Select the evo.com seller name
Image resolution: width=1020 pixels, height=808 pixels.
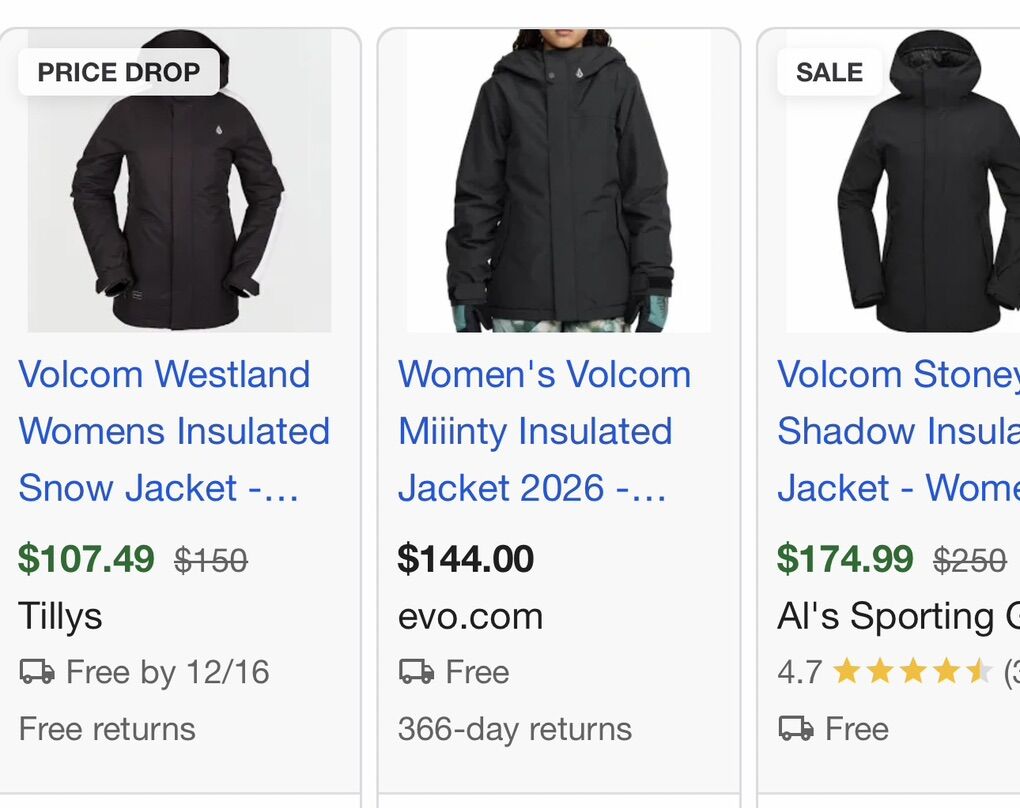pos(470,616)
